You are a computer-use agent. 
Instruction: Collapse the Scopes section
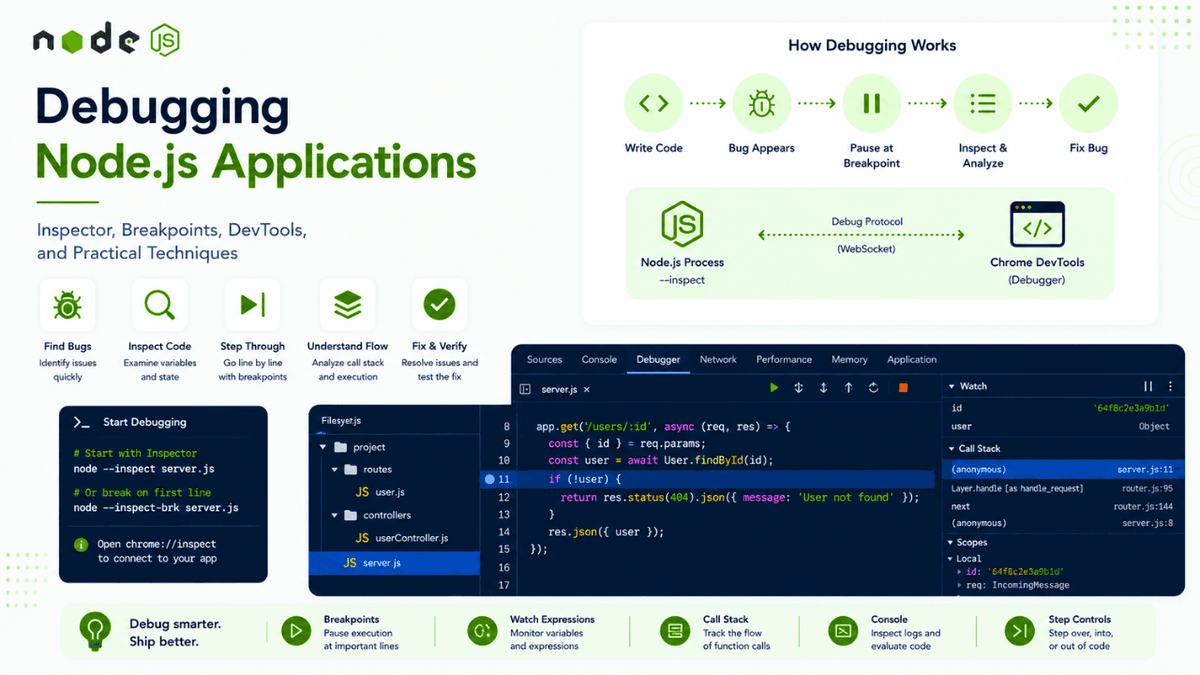[950, 543]
